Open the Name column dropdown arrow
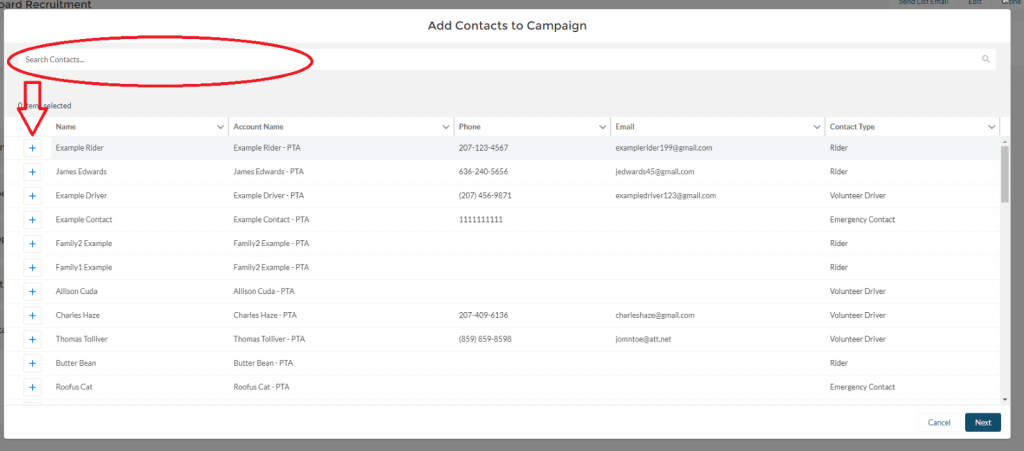Viewport: 1024px width, 451px height. [x=220, y=127]
